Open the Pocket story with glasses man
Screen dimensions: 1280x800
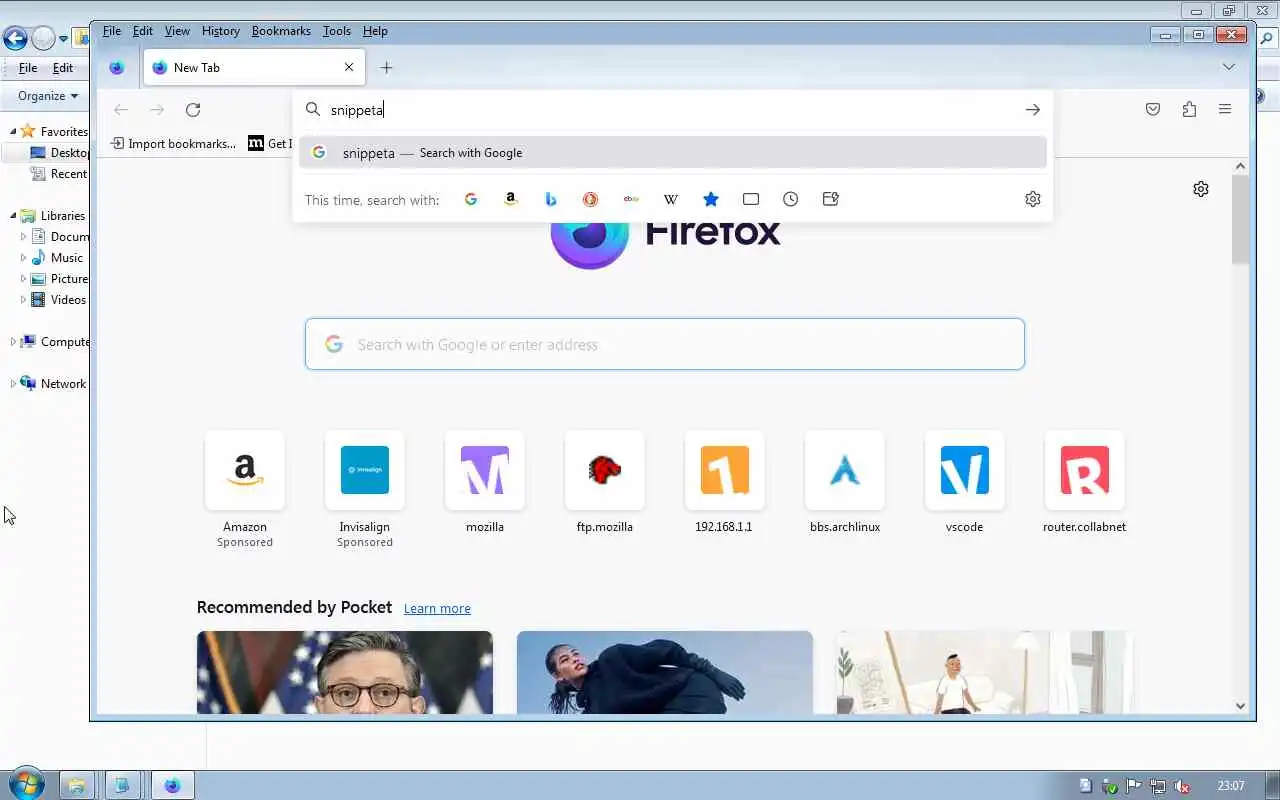pyautogui.click(x=345, y=672)
